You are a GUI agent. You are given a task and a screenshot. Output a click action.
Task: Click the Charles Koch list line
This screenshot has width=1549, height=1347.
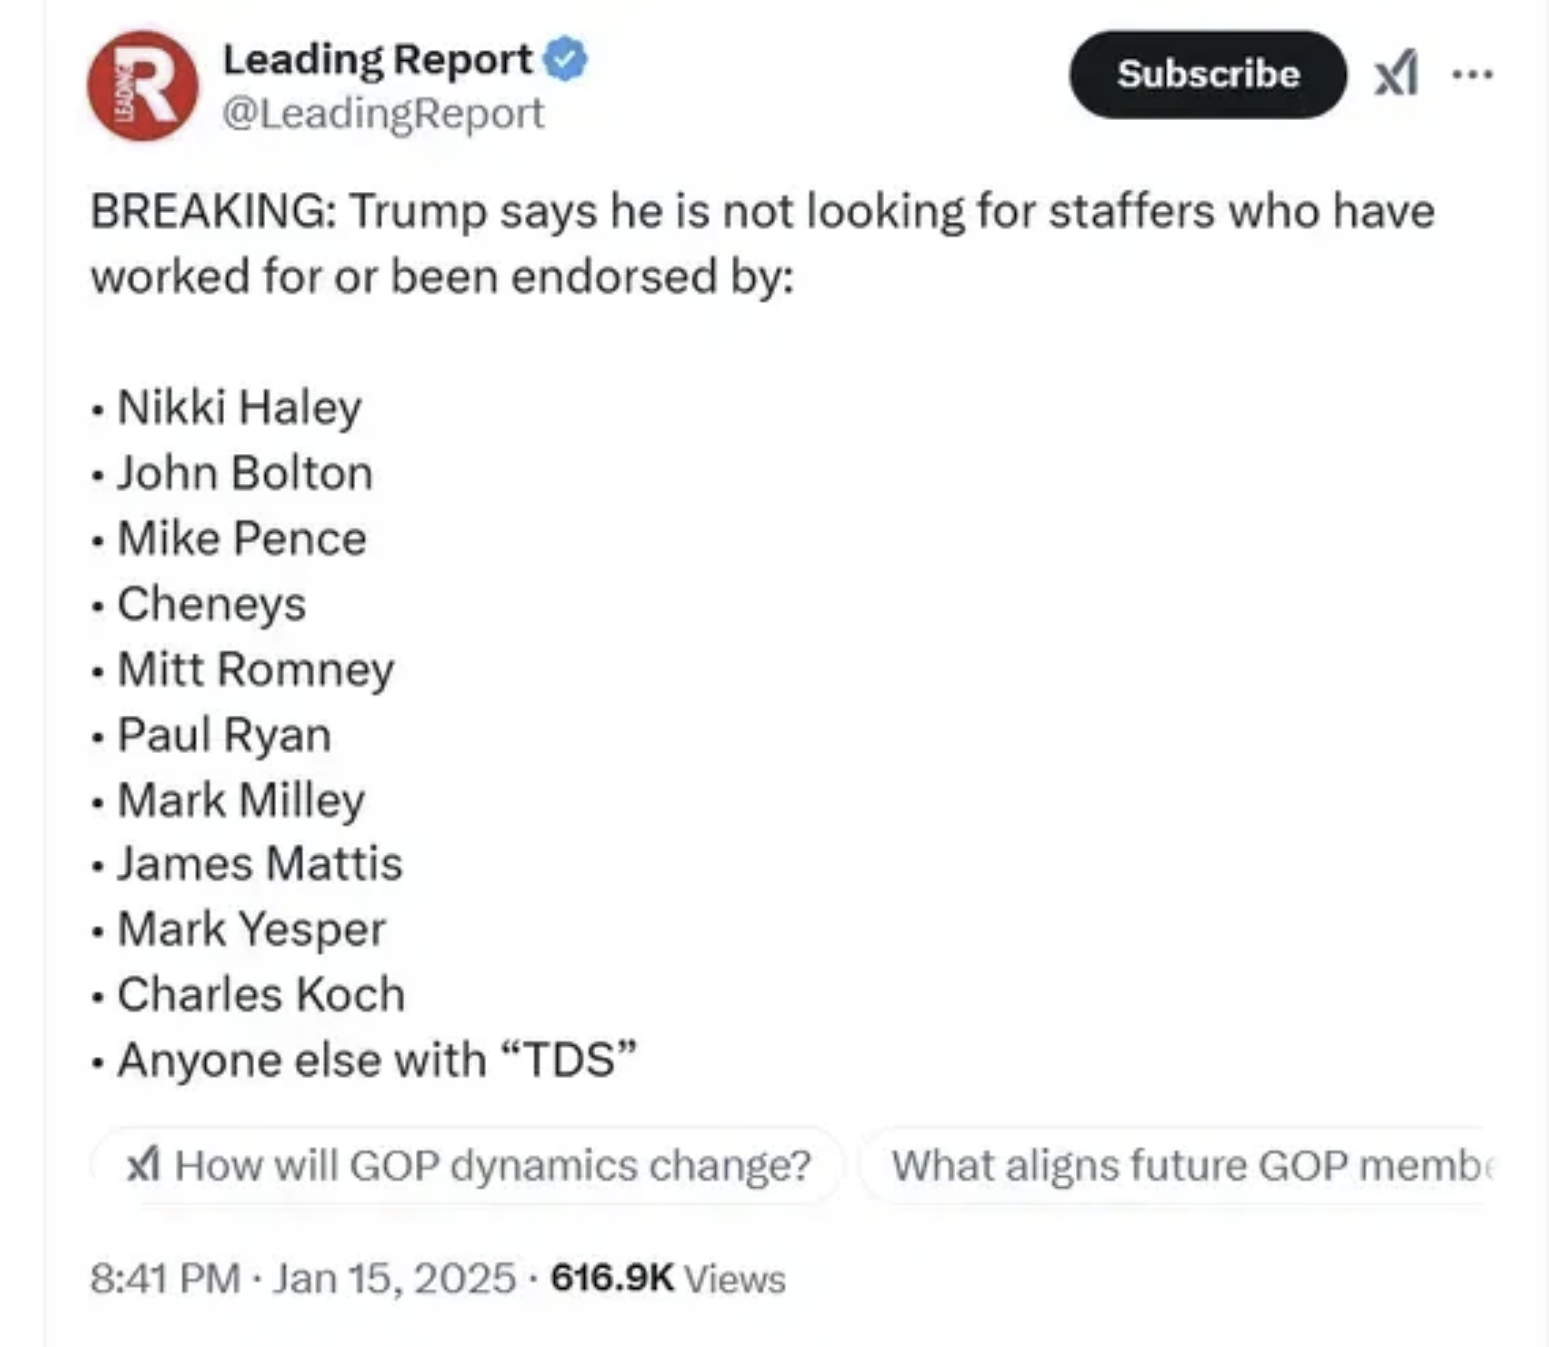click(x=261, y=995)
